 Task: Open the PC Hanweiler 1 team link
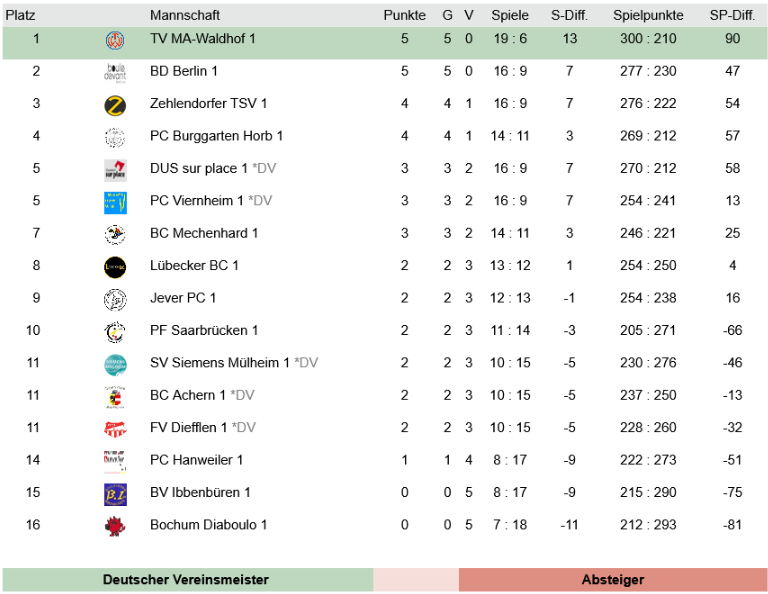[x=196, y=460]
